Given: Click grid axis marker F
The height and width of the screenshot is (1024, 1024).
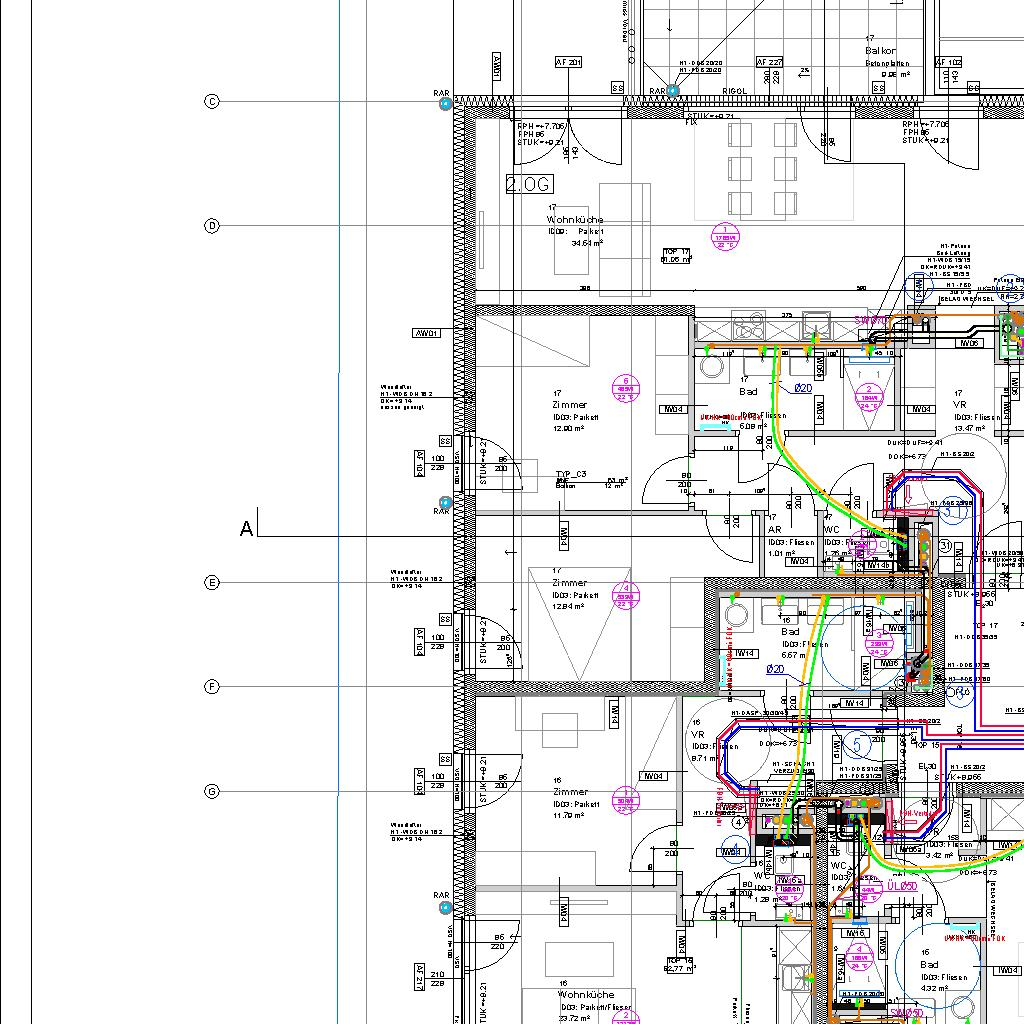Looking at the screenshot, I should [x=212, y=686].
